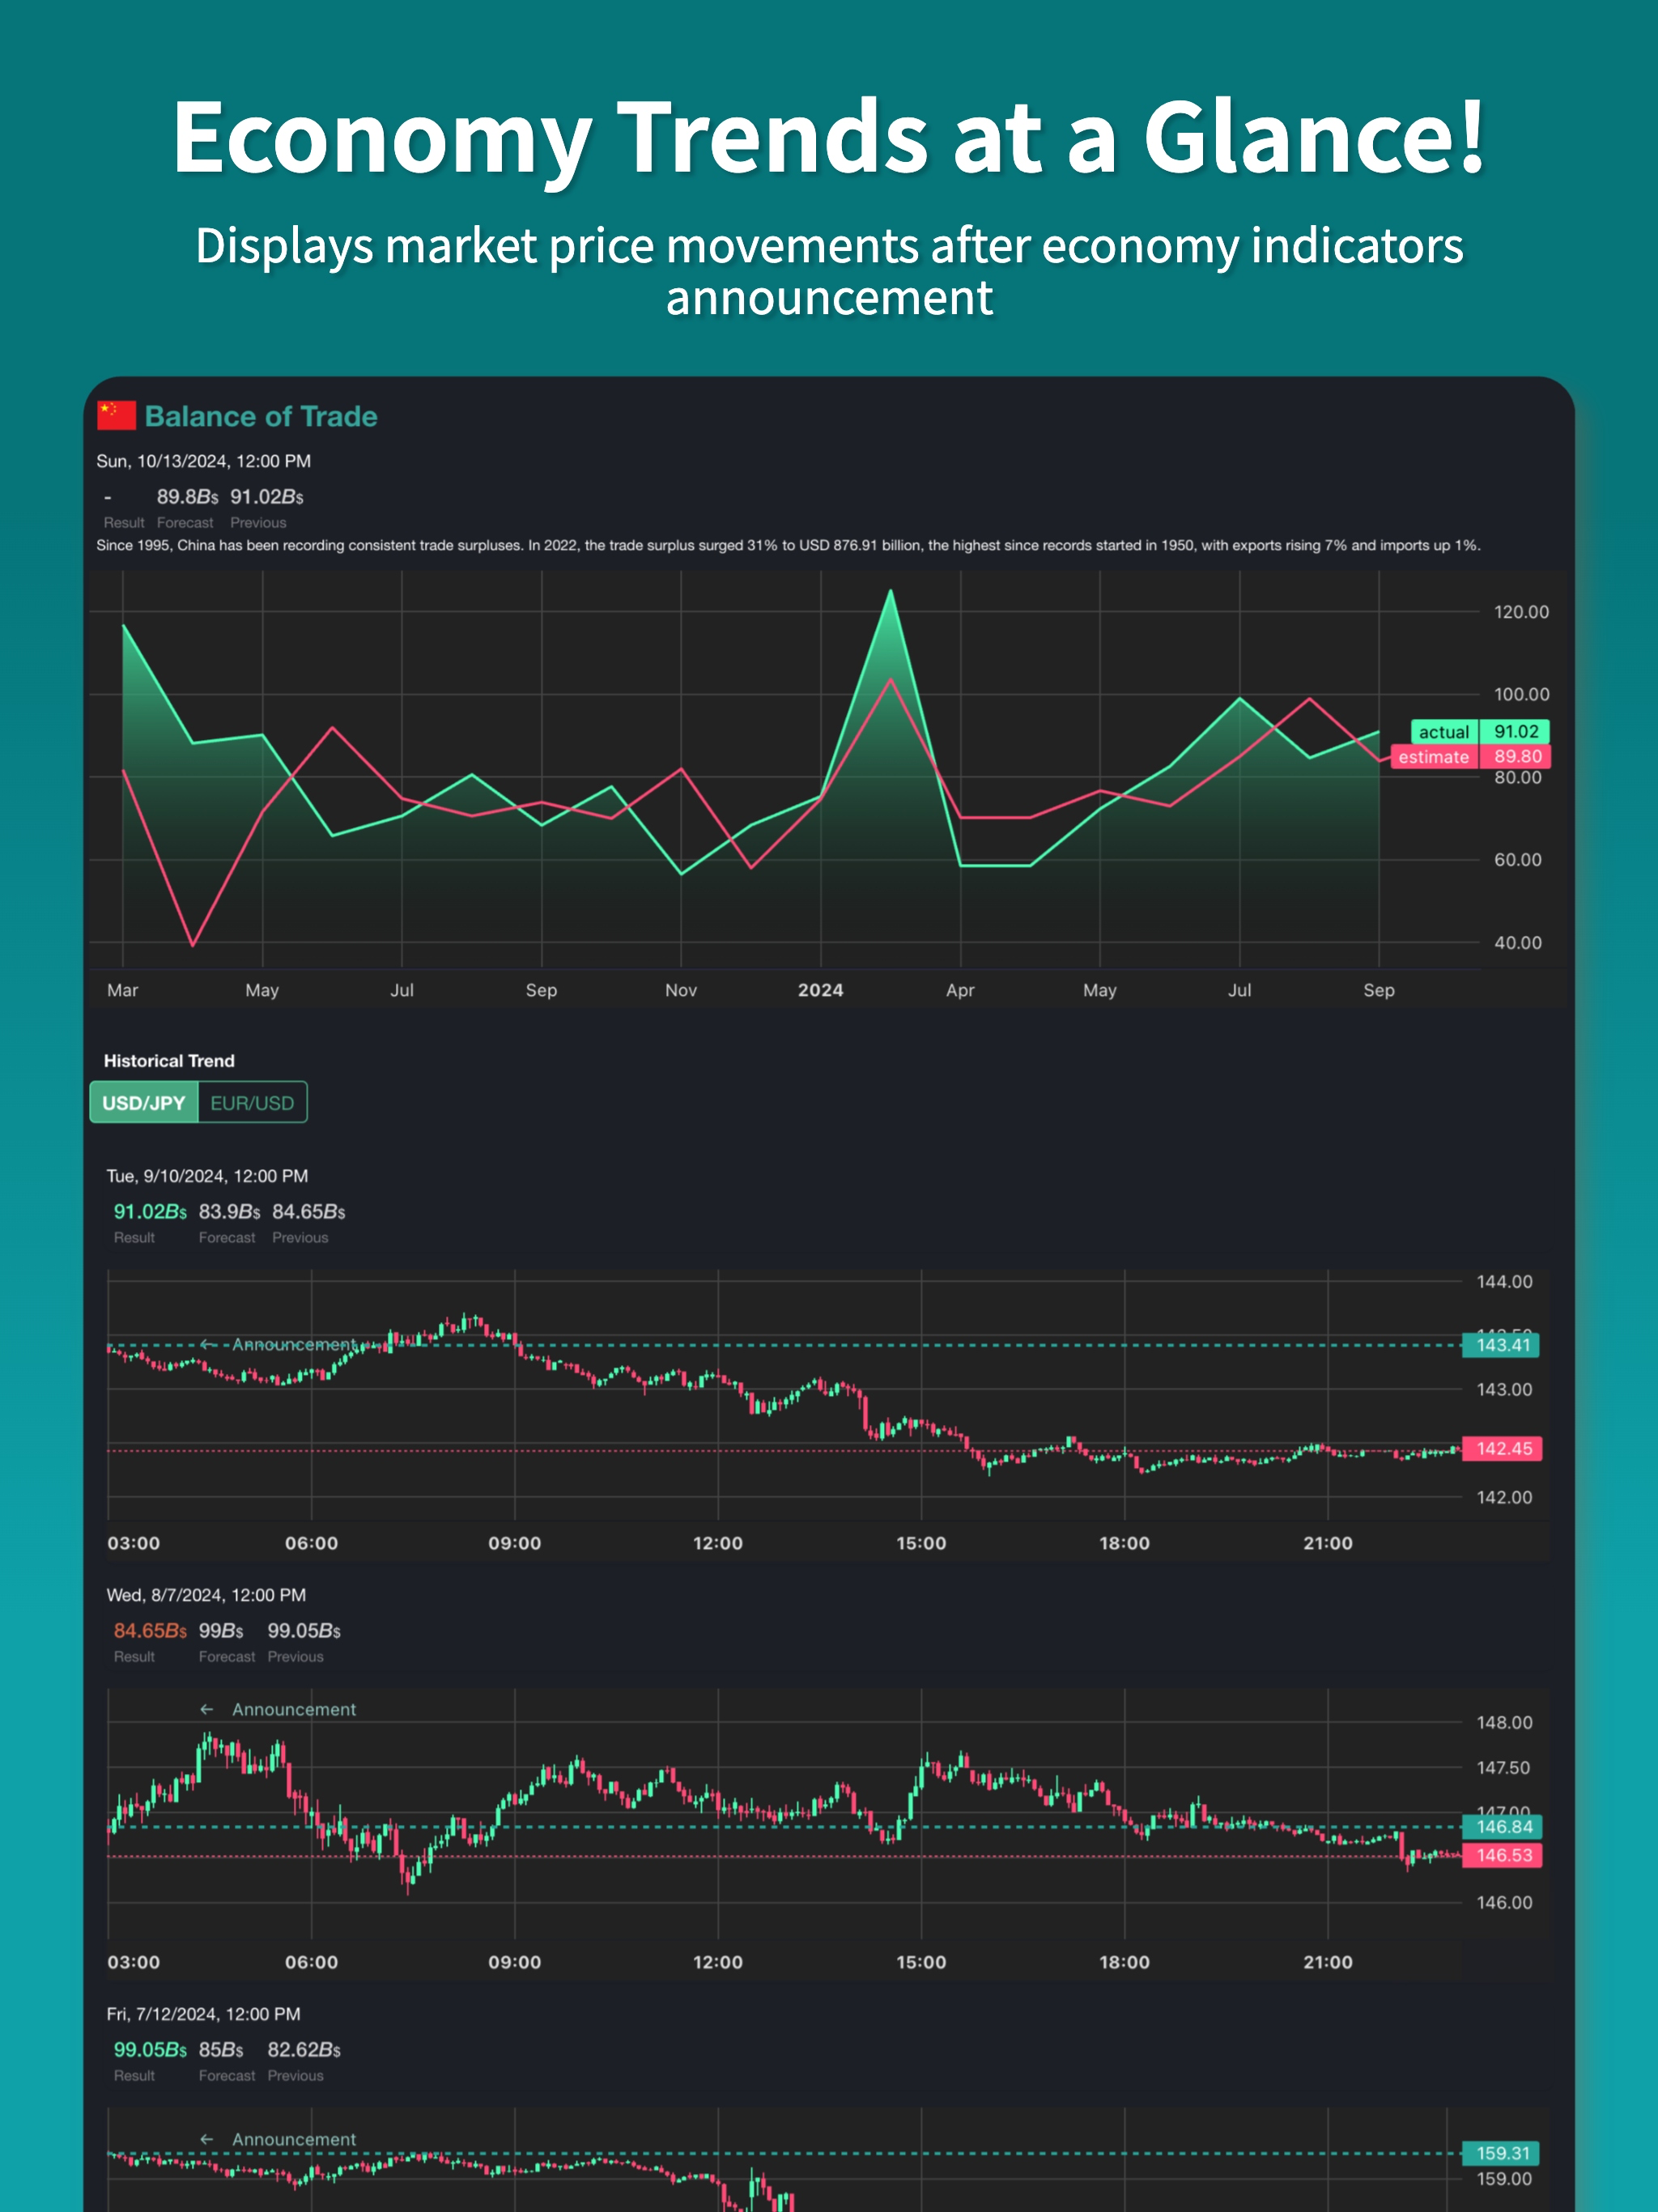The height and width of the screenshot is (2212, 1658).
Task: Click the 99.05B result for 7/12/2024
Action: [x=150, y=2049]
